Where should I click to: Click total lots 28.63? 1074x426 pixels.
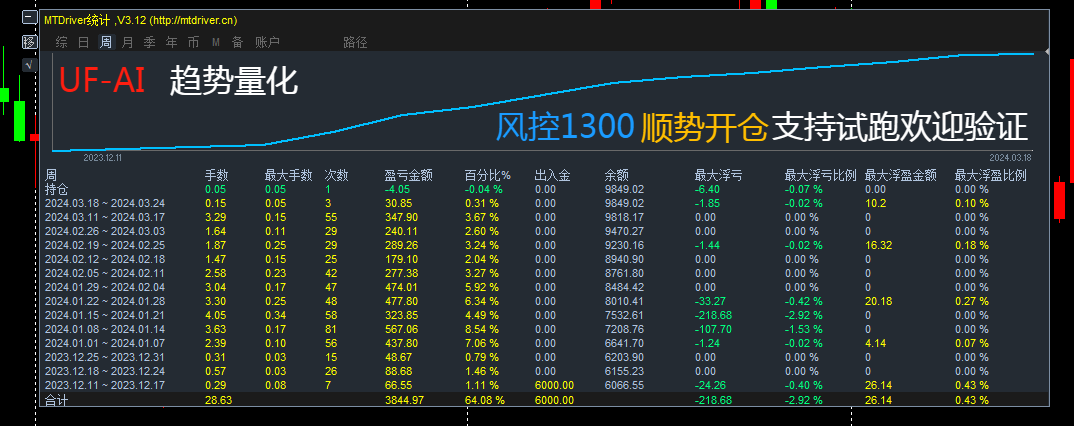click(x=218, y=400)
